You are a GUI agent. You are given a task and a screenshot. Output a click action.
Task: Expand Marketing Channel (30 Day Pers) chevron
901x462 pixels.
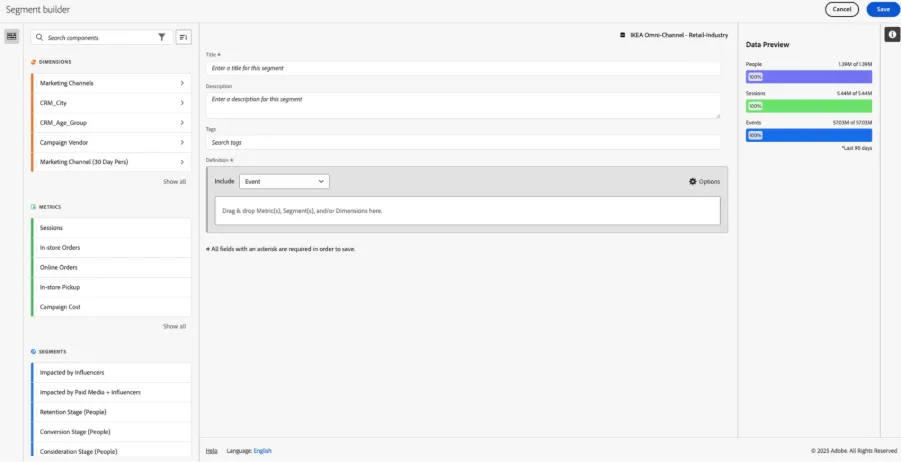[182, 162]
